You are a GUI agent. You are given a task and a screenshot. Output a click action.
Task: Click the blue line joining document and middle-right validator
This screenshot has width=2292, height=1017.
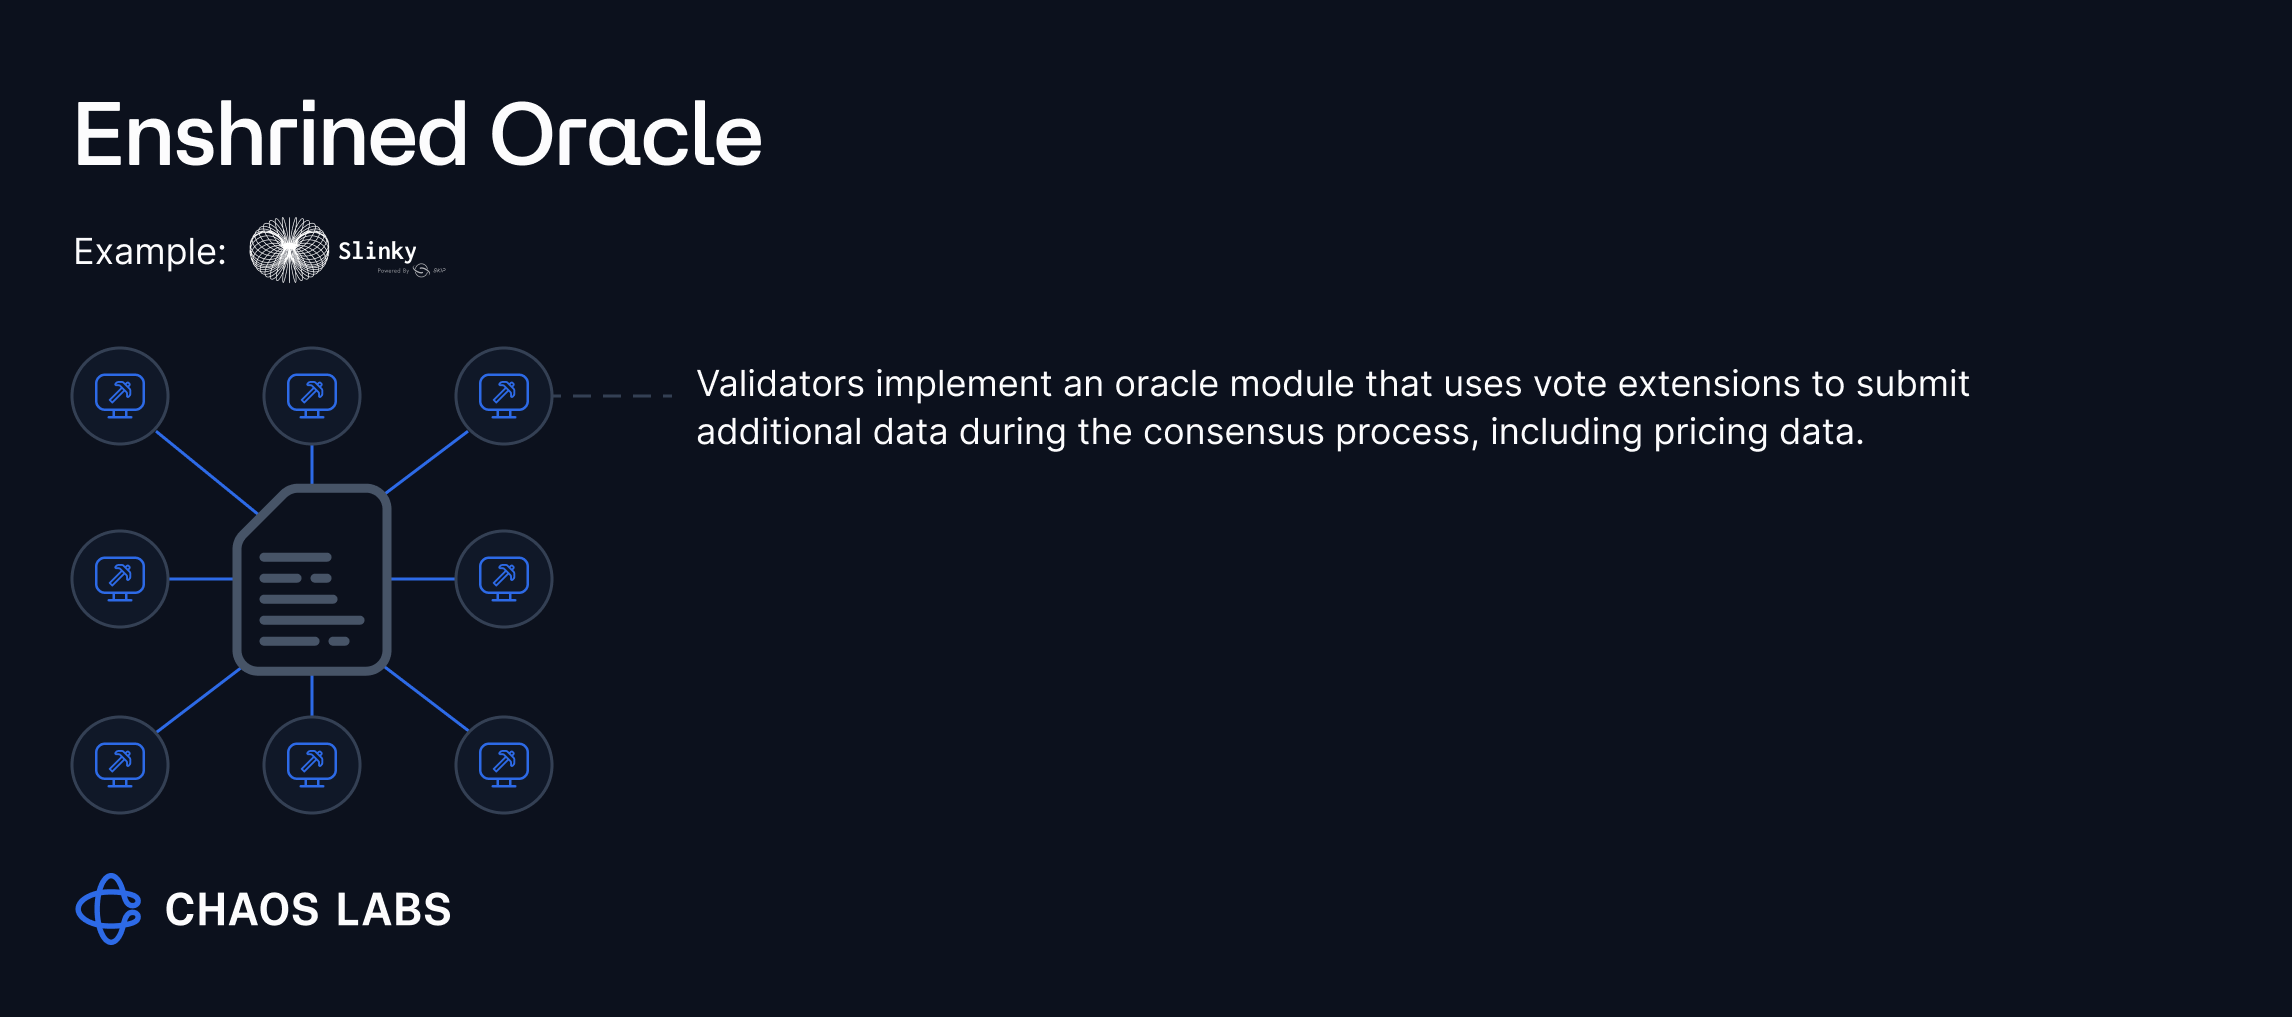423,579
